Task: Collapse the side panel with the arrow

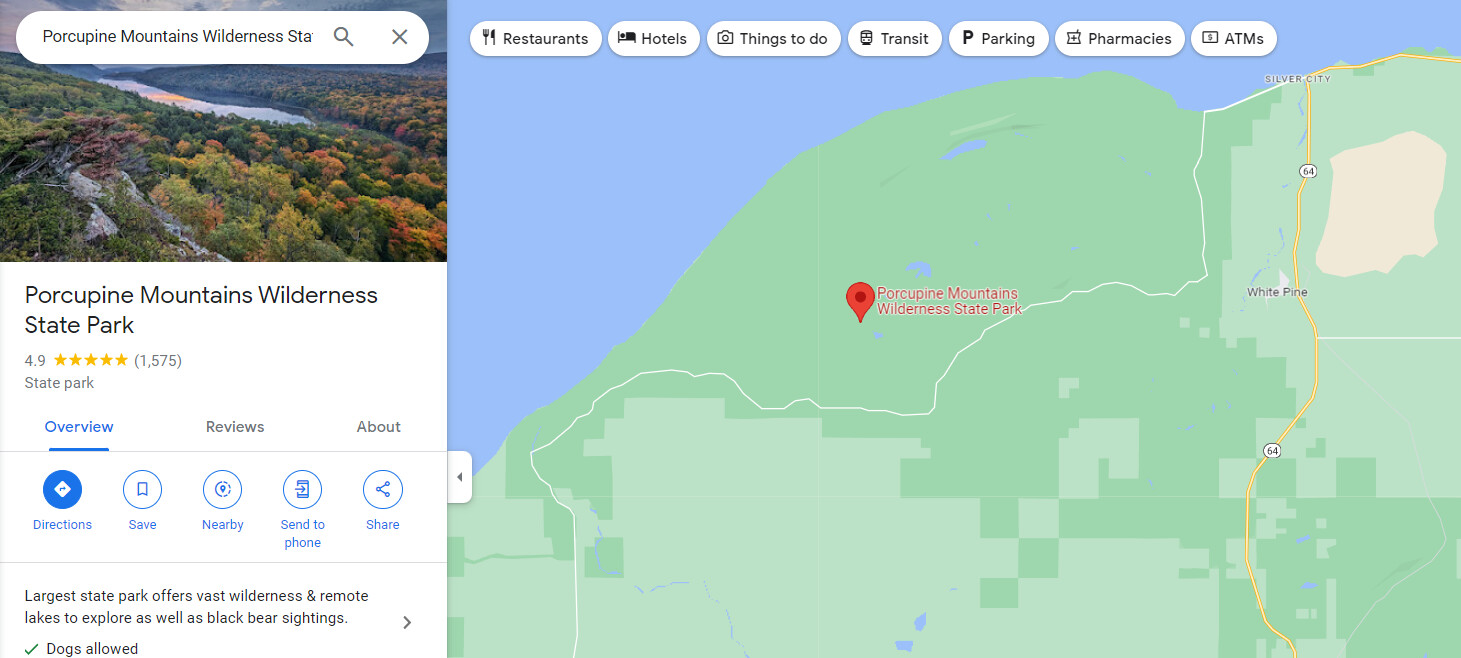Action: (460, 477)
